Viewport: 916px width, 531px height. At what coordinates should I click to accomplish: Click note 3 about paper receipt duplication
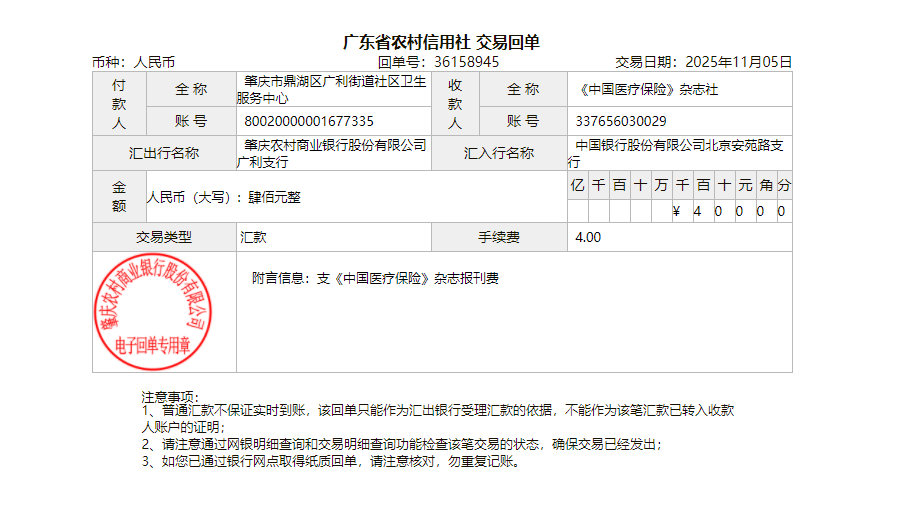[332, 462]
